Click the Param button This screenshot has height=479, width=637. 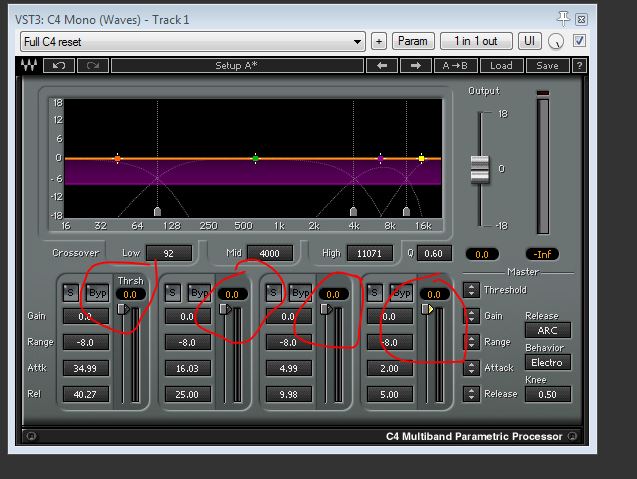point(413,41)
